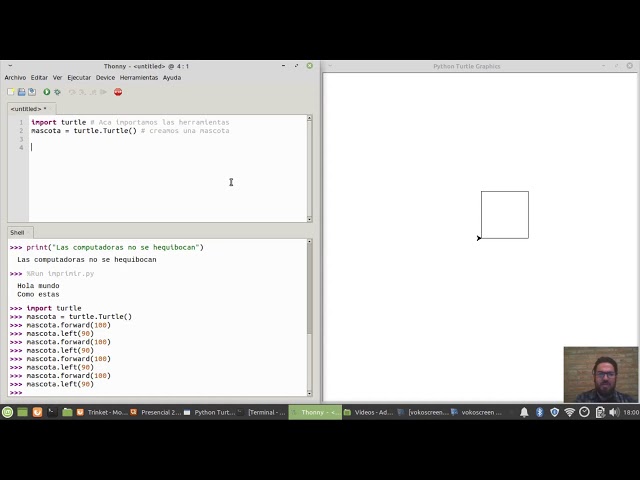
Task: Open the Linux Mint menu icon
Action: click(x=7, y=412)
